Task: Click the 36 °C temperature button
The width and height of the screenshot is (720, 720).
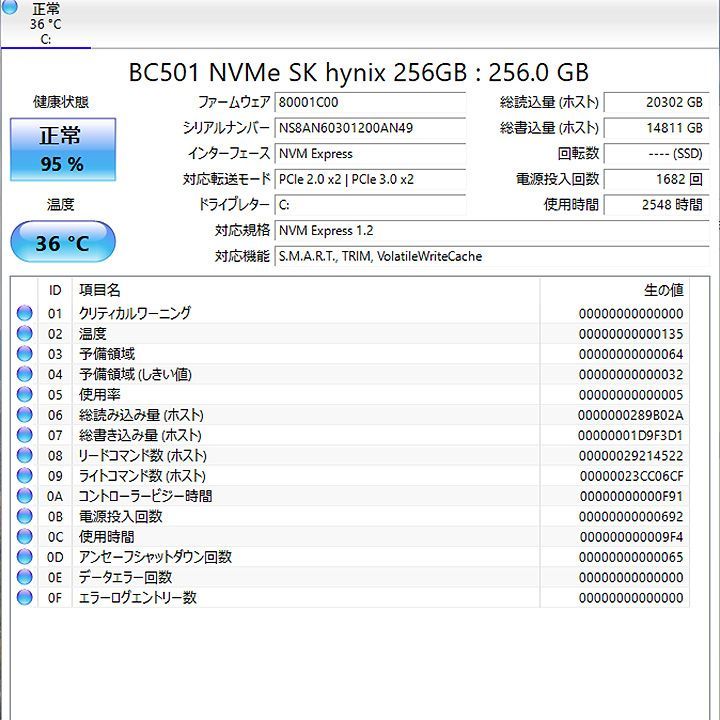Action: pyautogui.click(x=63, y=242)
